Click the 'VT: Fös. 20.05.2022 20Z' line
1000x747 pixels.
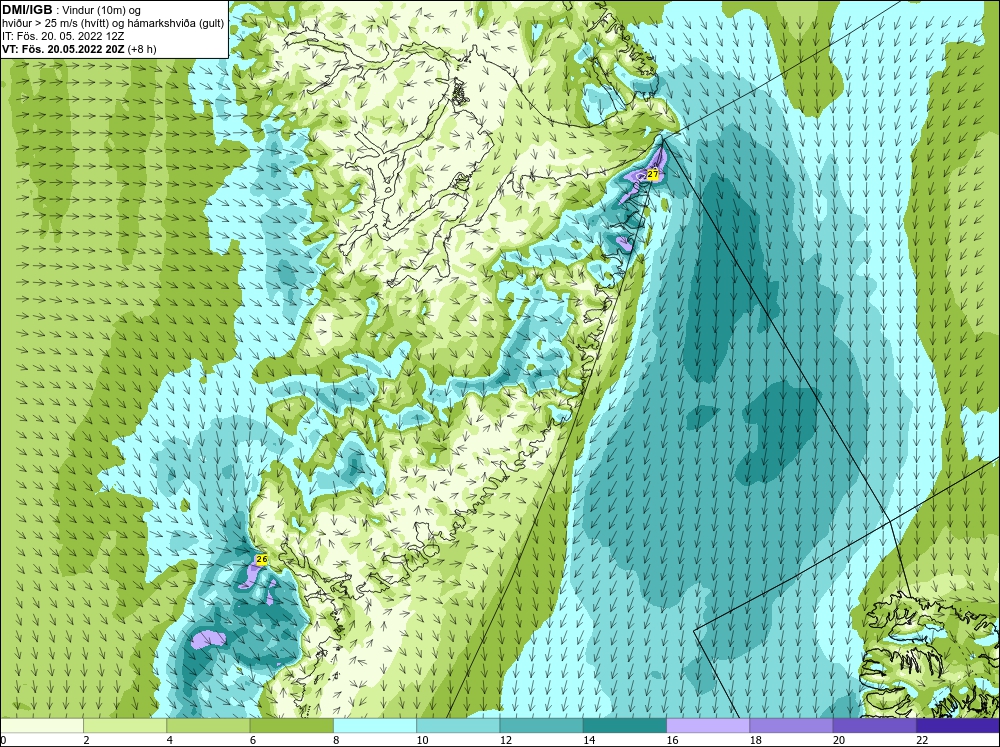(64, 49)
